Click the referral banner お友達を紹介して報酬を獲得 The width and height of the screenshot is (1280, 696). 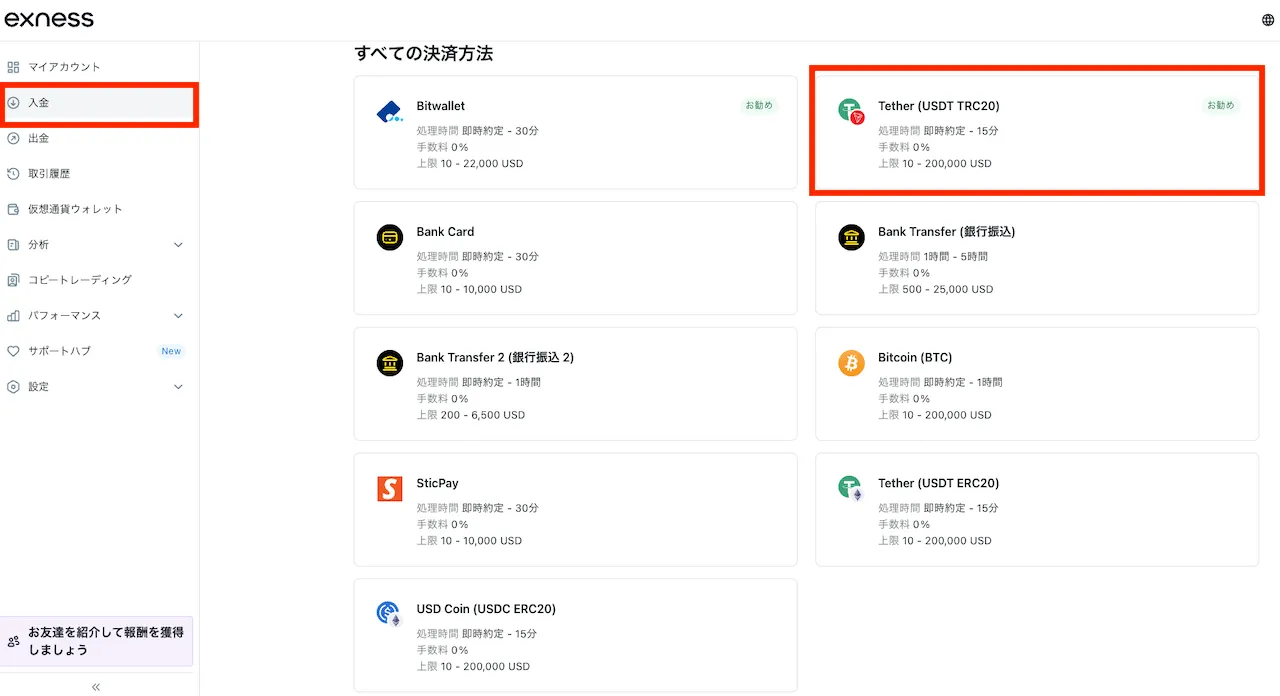(96, 641)
